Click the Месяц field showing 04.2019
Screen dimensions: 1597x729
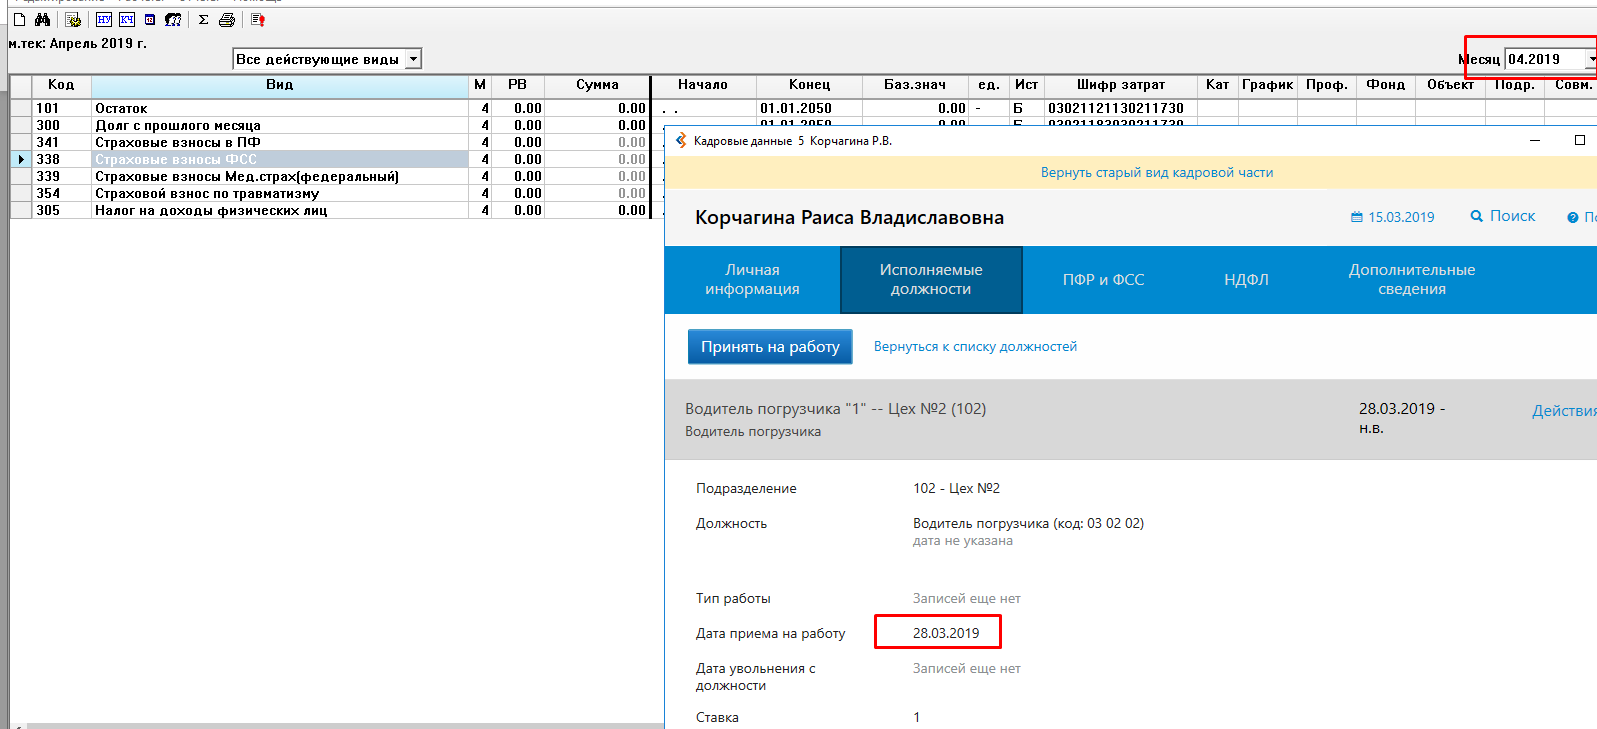click(x=1546, y=59)
